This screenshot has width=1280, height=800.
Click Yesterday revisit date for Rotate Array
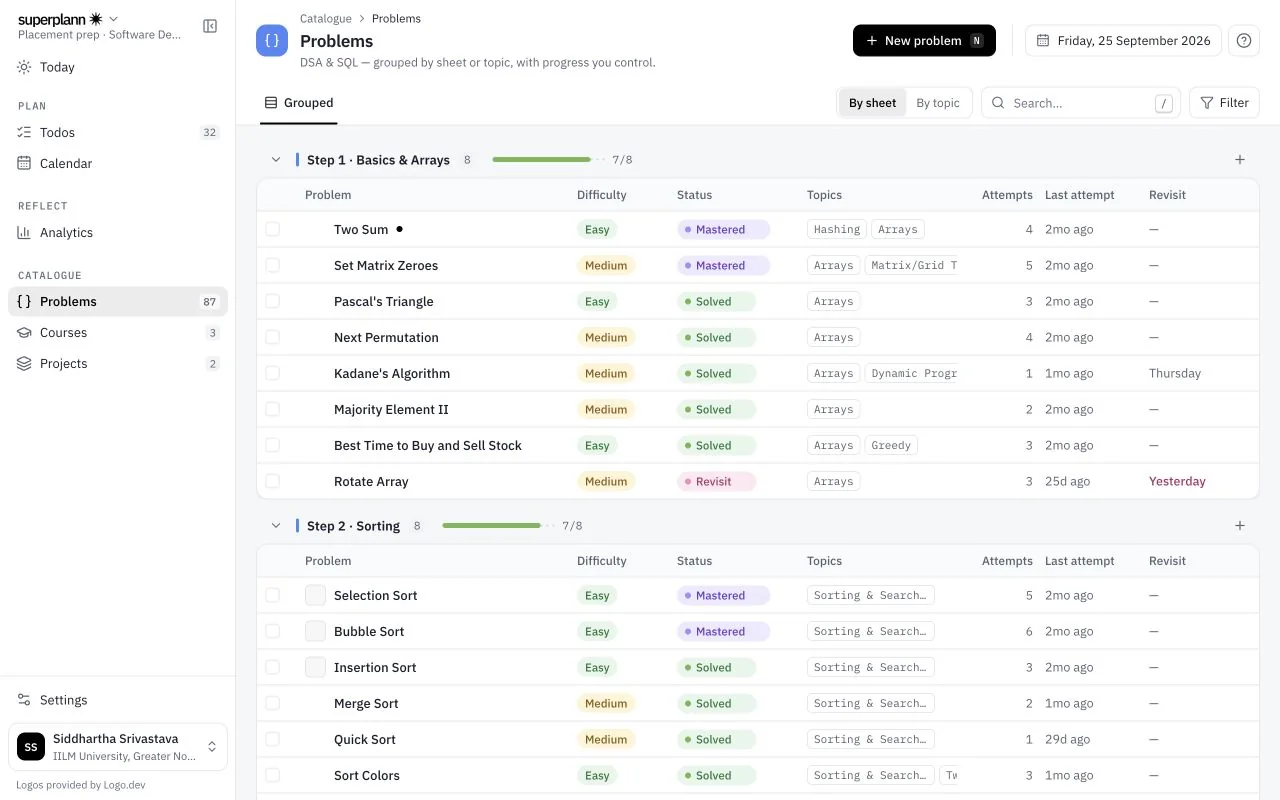coord(1177,481)
